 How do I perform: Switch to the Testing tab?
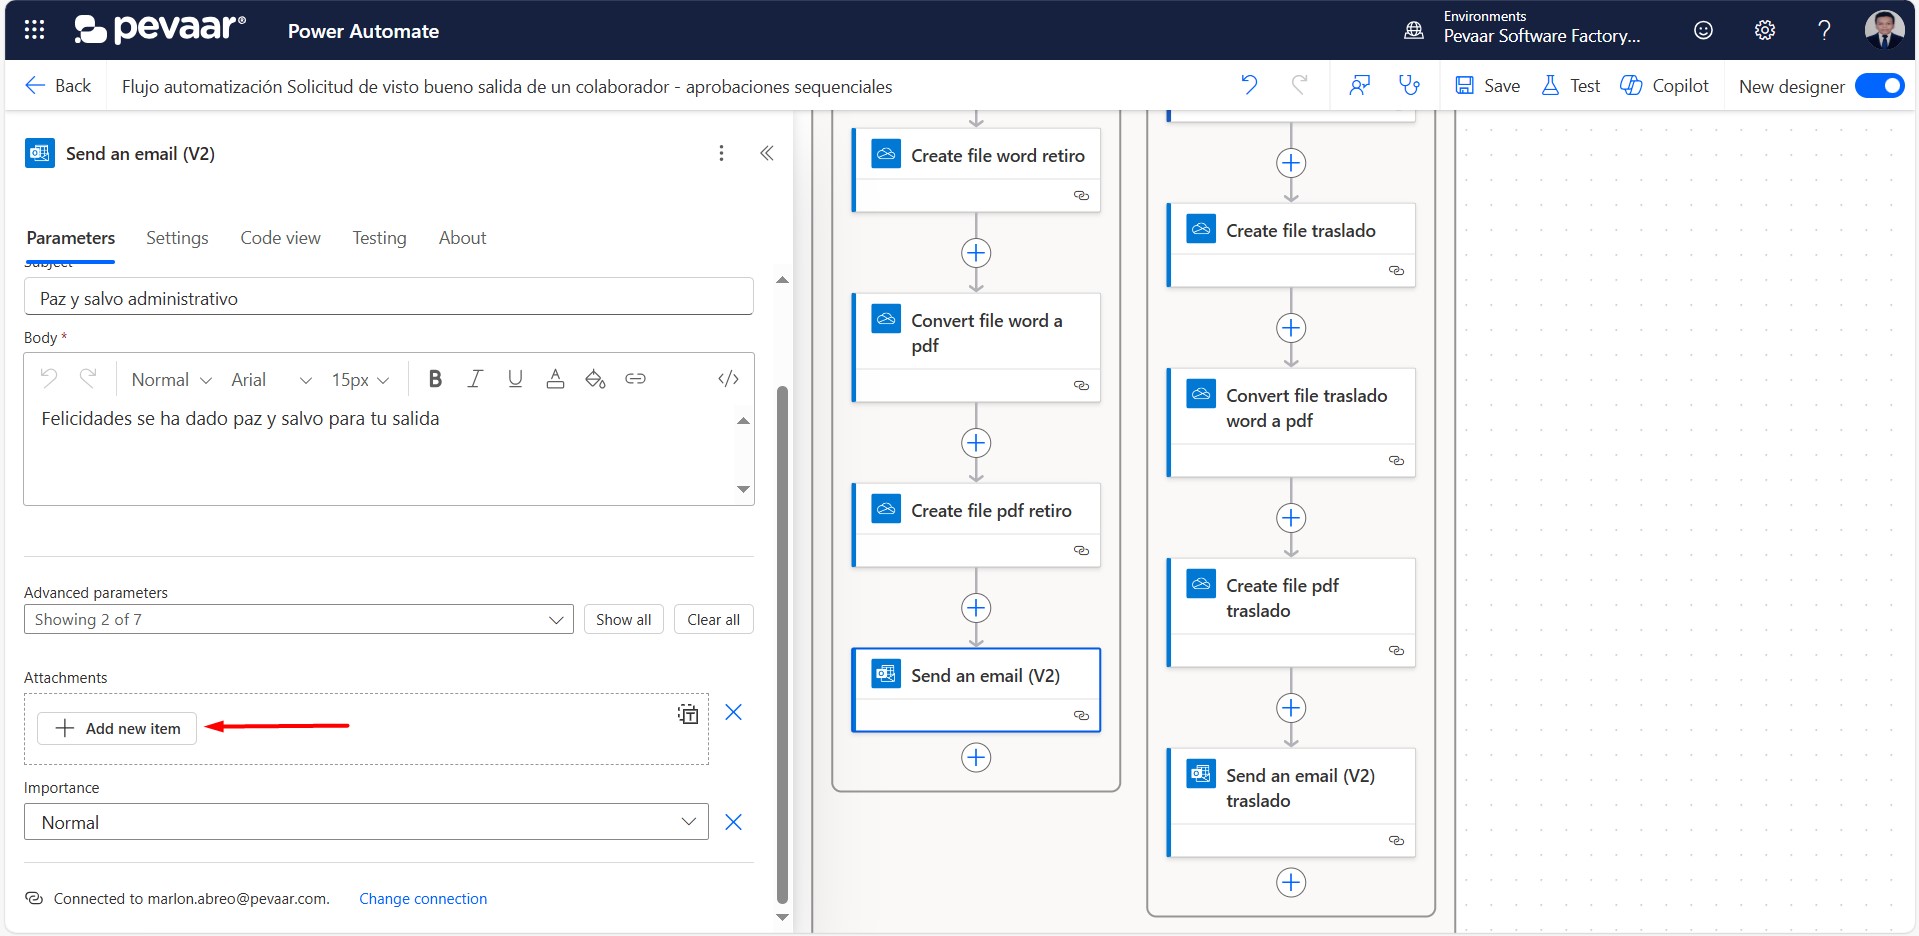(x=379, y=238)
